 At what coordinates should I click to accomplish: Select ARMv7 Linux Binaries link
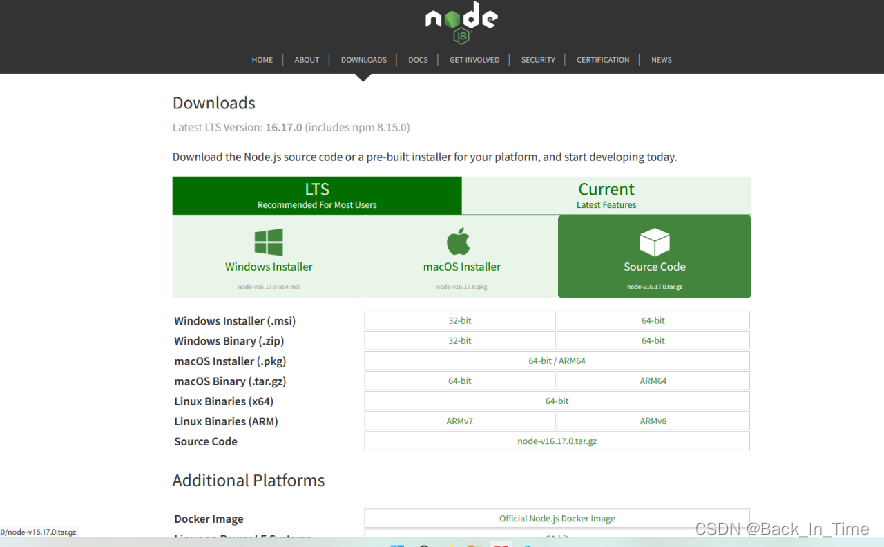coord(460,421)
